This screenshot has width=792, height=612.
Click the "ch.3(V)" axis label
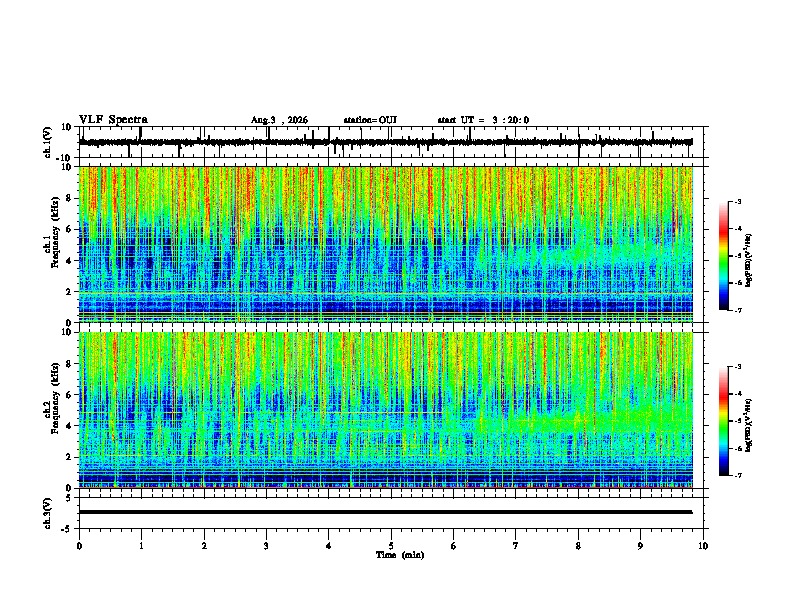point(48,513)
